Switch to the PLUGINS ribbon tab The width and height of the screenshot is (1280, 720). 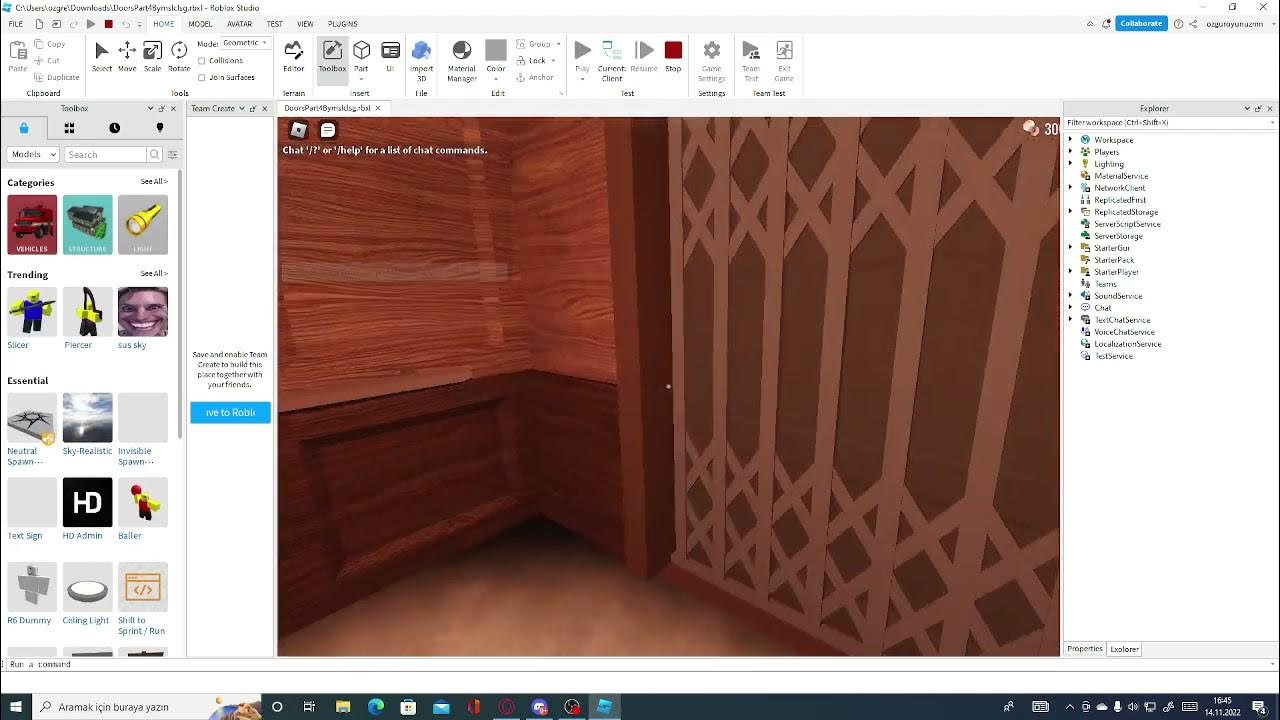click(343, 24)
